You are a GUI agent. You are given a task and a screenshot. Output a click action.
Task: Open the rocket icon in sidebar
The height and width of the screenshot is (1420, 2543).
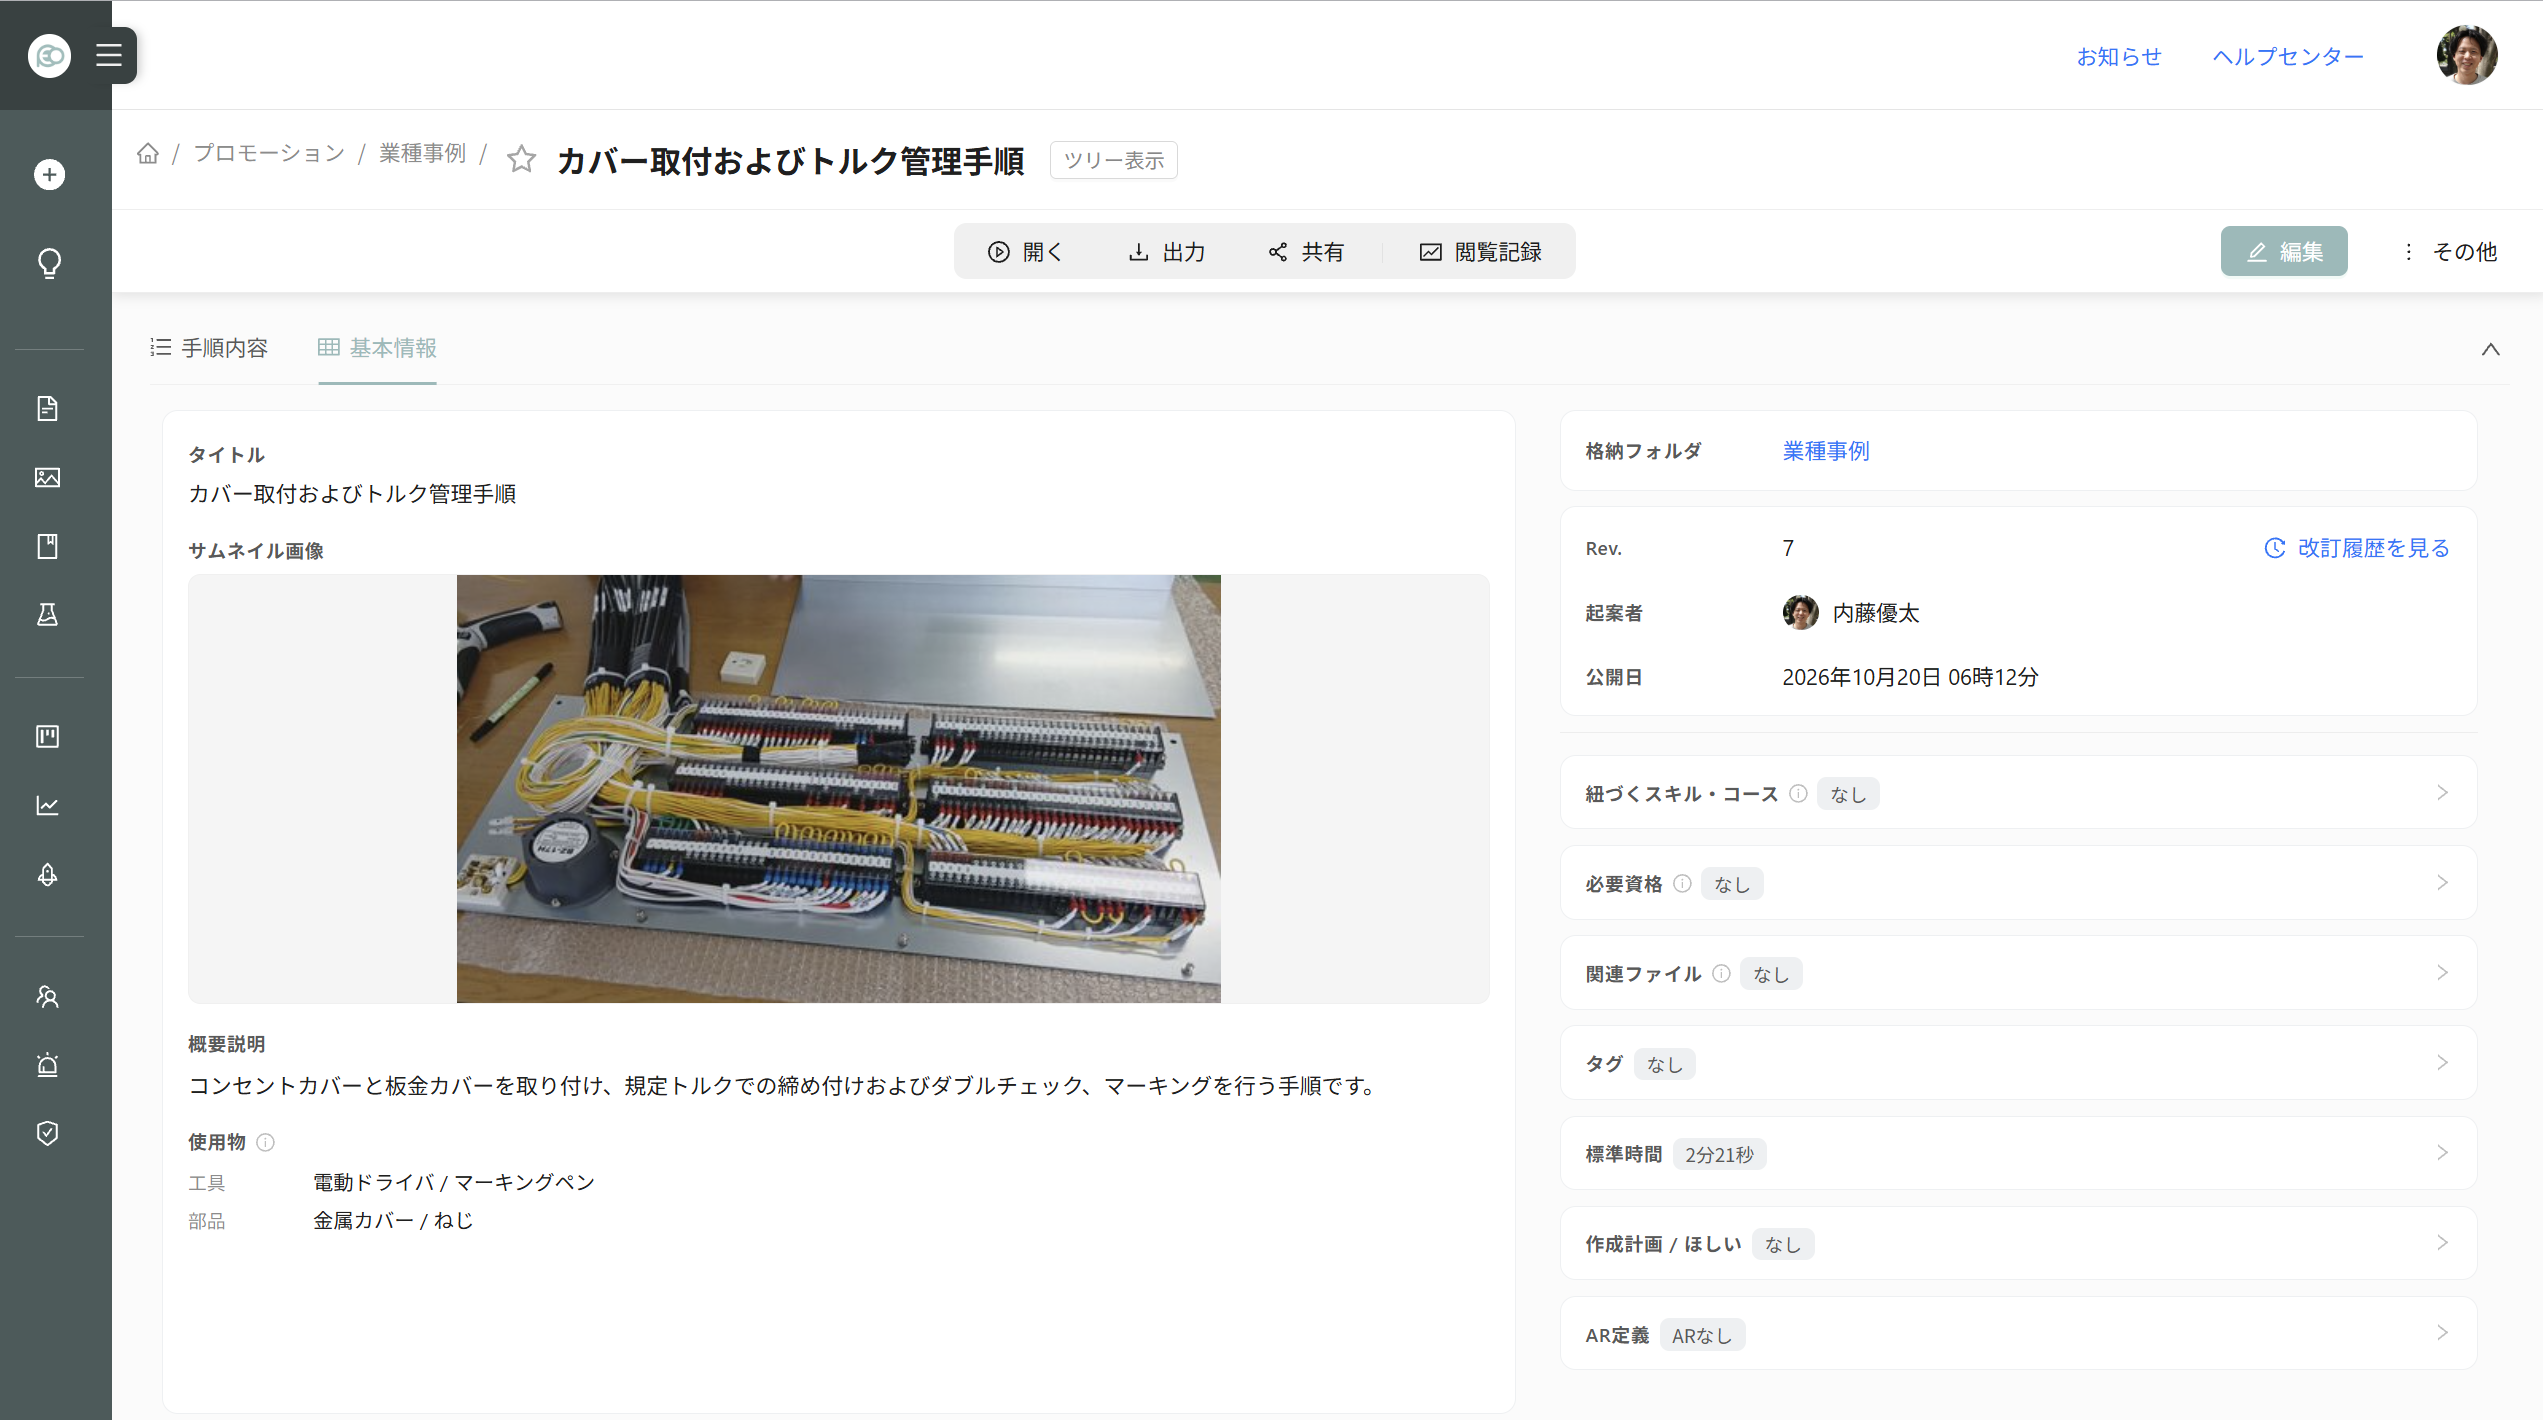tap(48, 874)
